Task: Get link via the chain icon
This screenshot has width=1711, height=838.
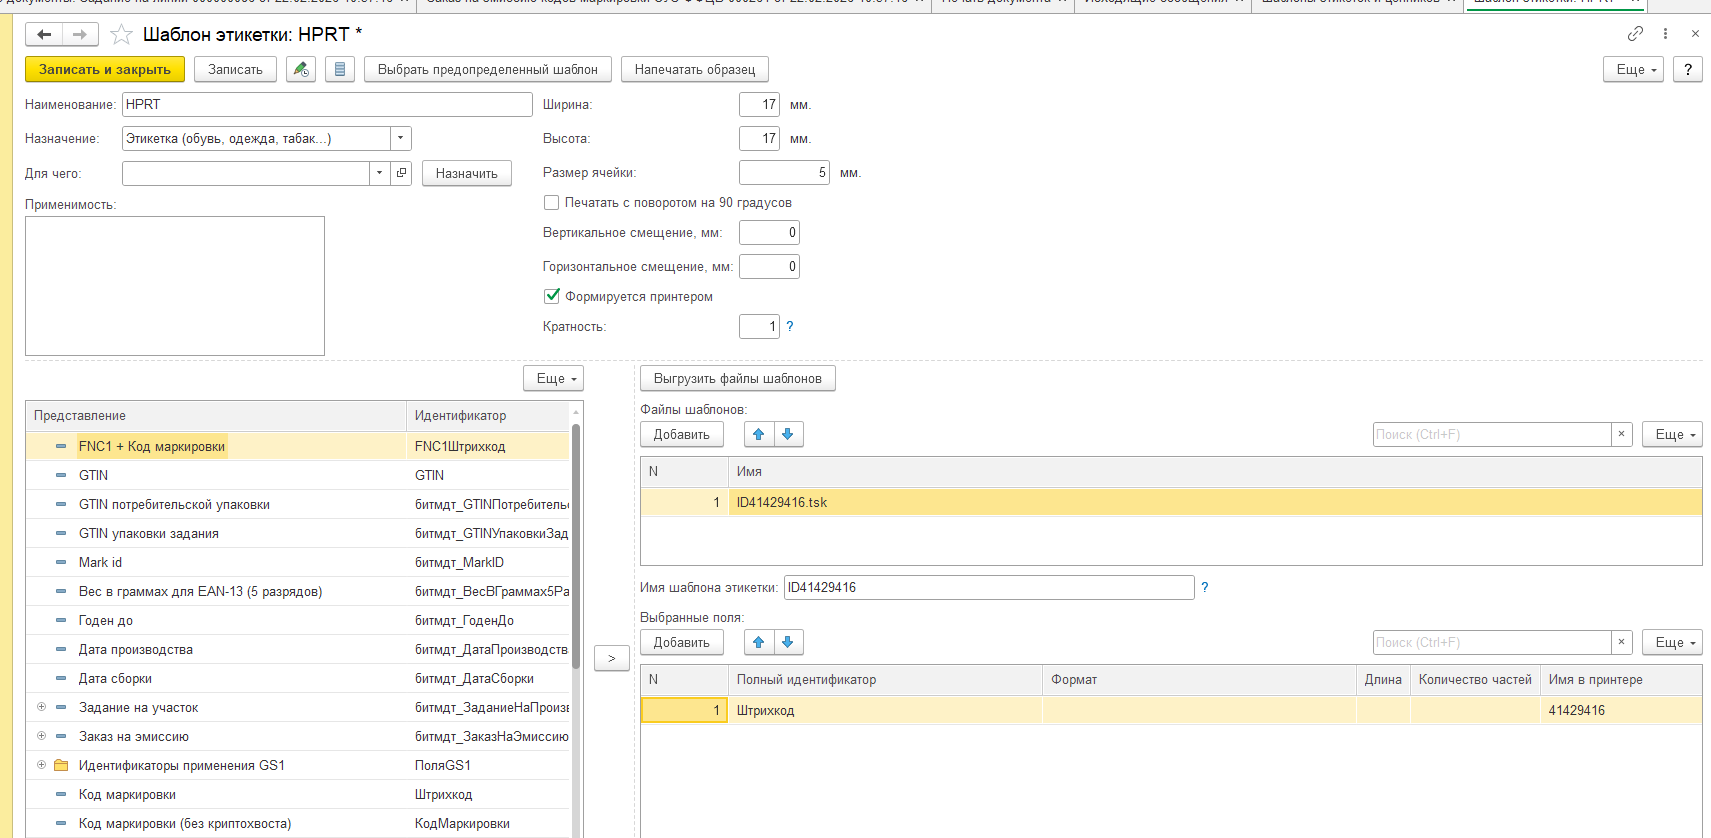Action: click(1635, 34)
